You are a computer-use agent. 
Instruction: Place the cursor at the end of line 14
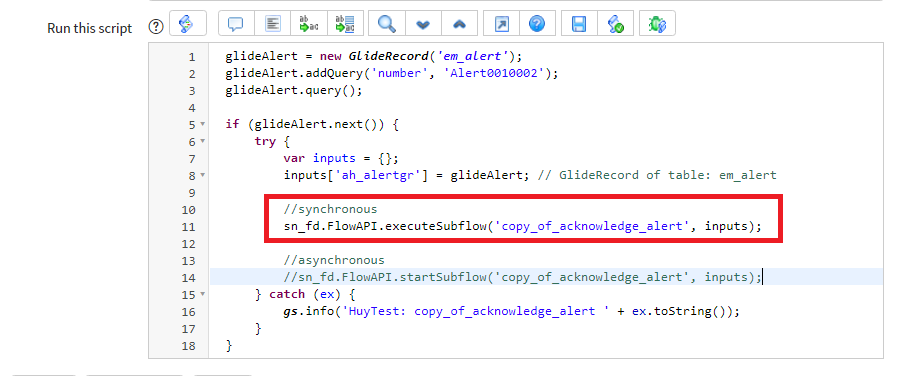[x=763, y=277]
